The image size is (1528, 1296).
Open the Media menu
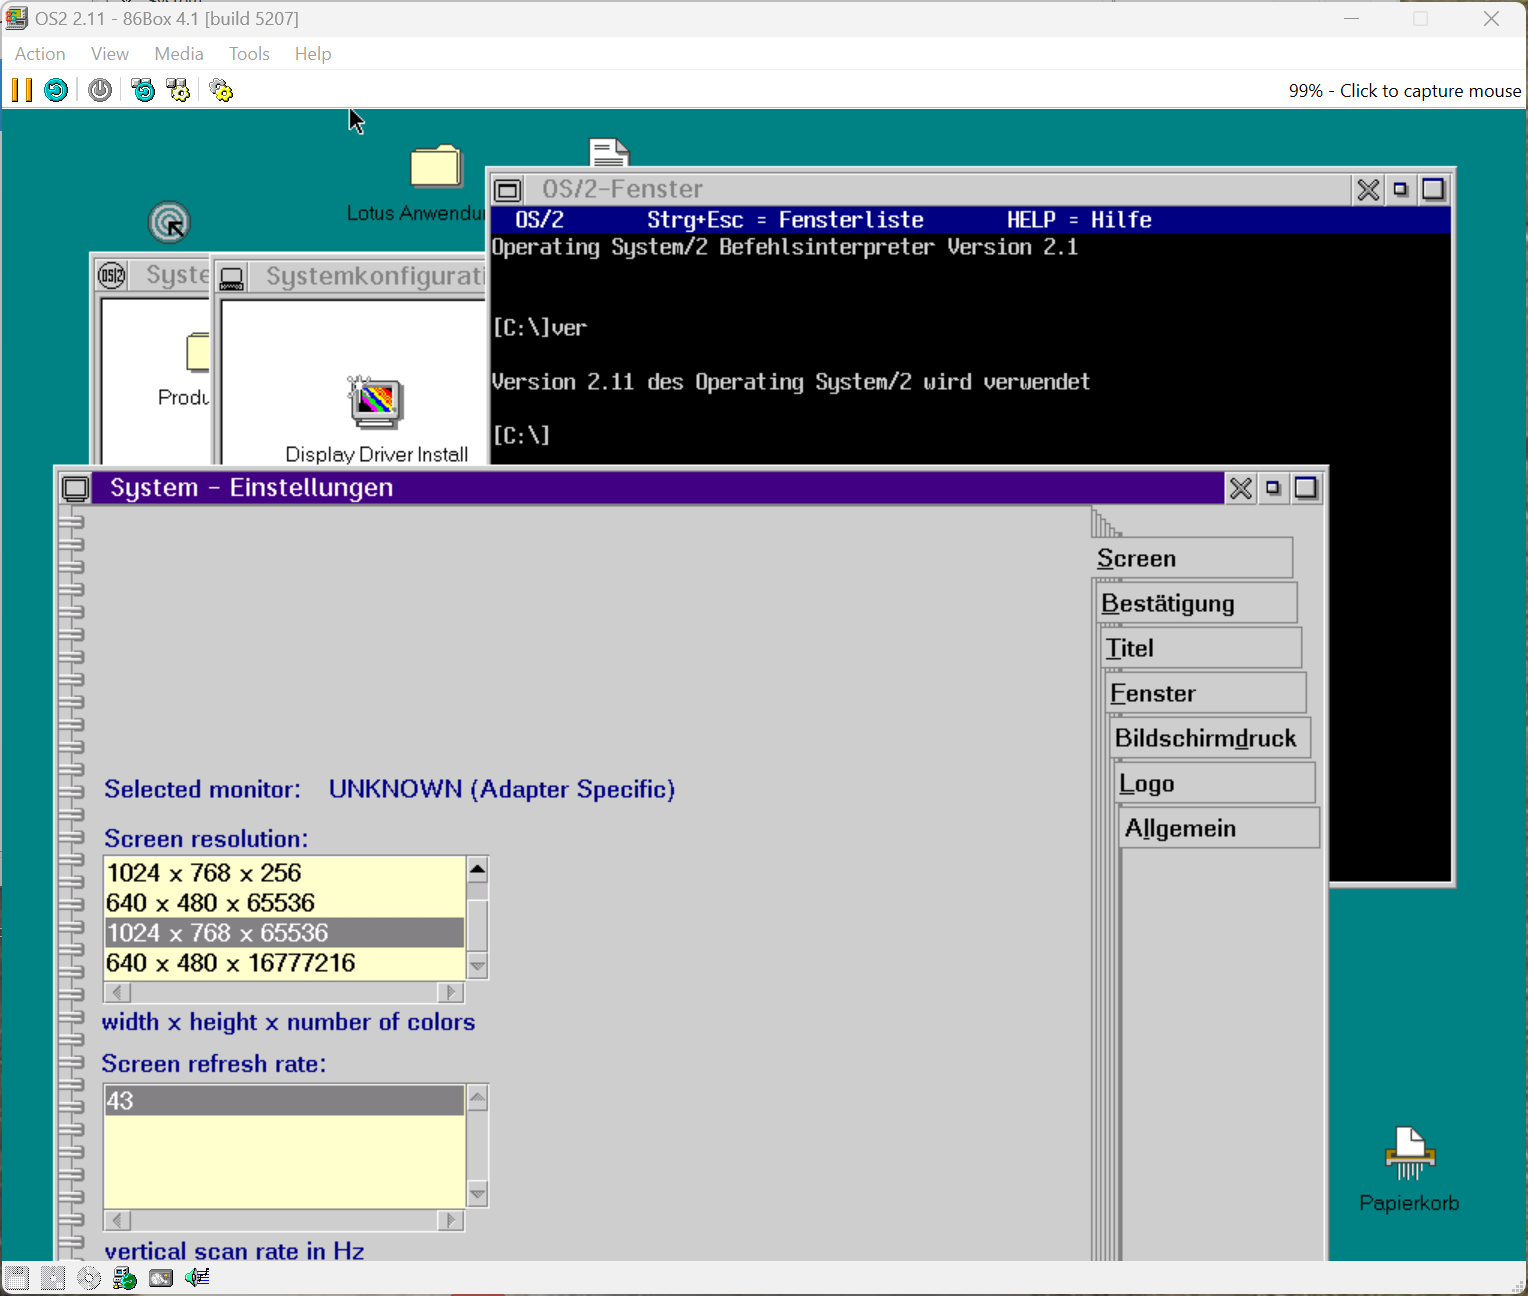click(179, 54)
